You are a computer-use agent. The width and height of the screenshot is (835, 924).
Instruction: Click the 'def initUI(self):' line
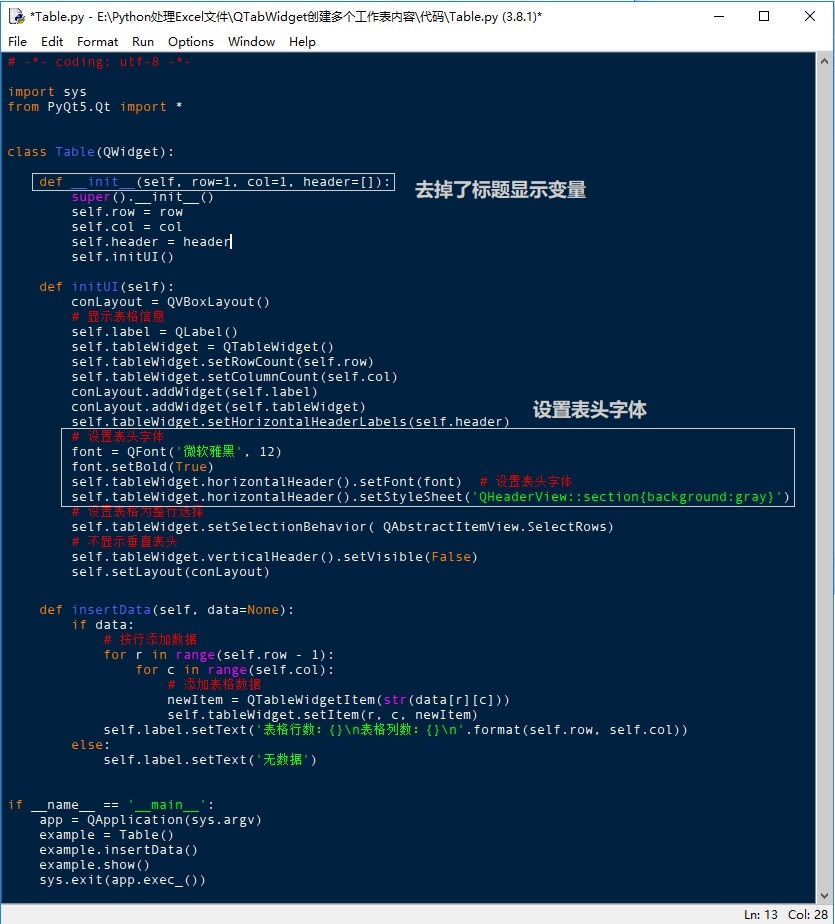coord(106,287)
